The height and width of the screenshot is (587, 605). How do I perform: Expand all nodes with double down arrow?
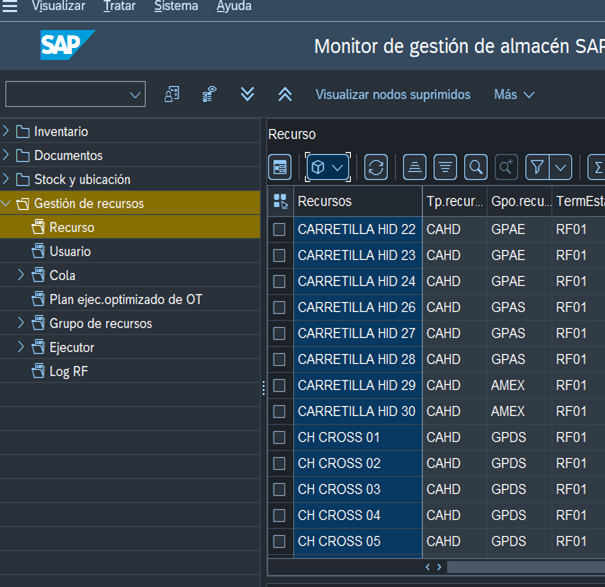point(247,94)
